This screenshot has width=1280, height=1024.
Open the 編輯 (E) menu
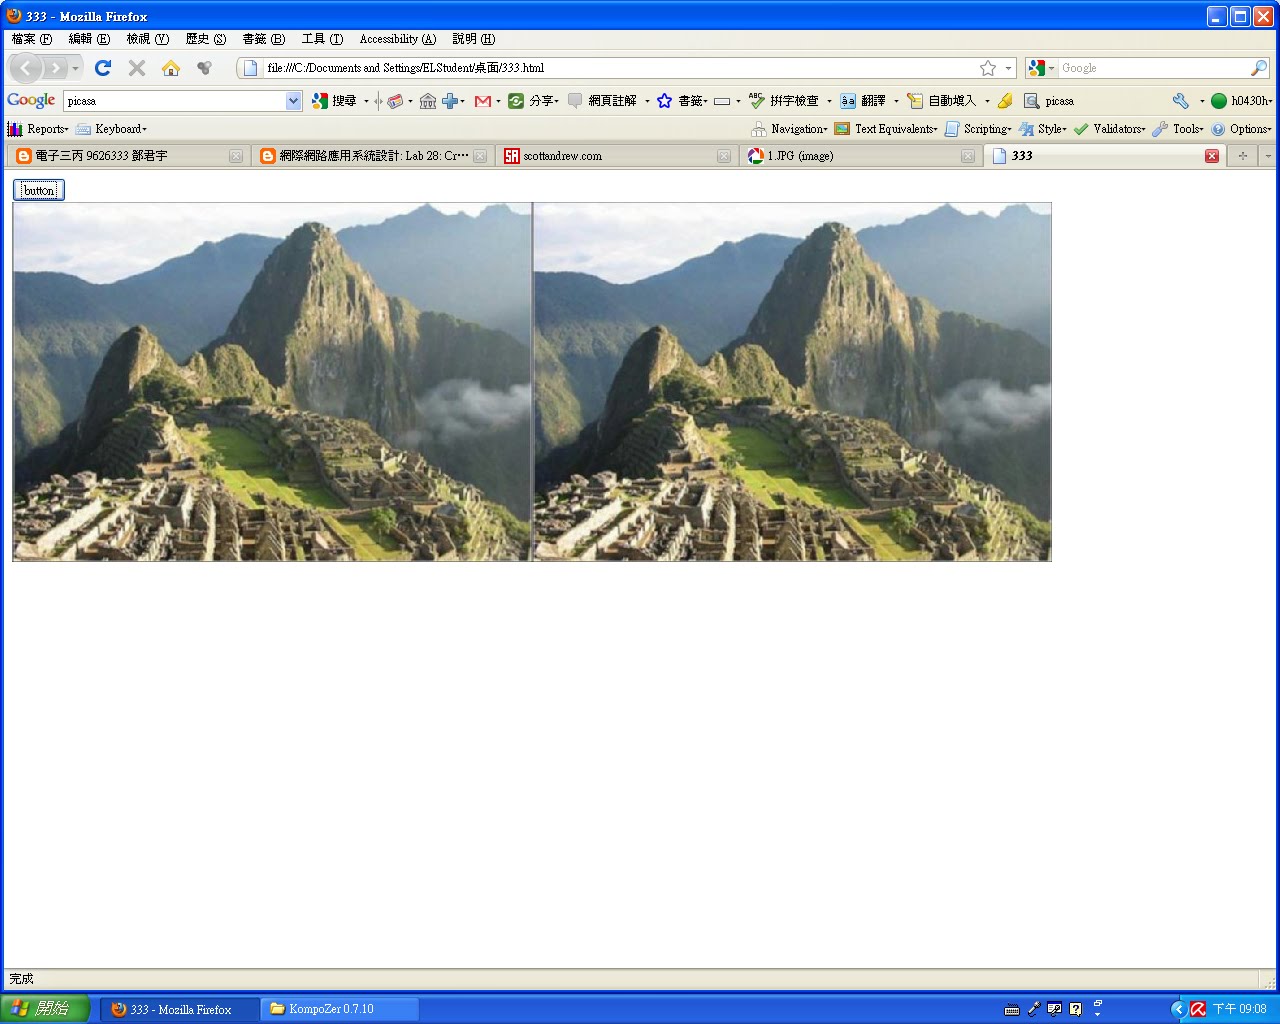89,39
